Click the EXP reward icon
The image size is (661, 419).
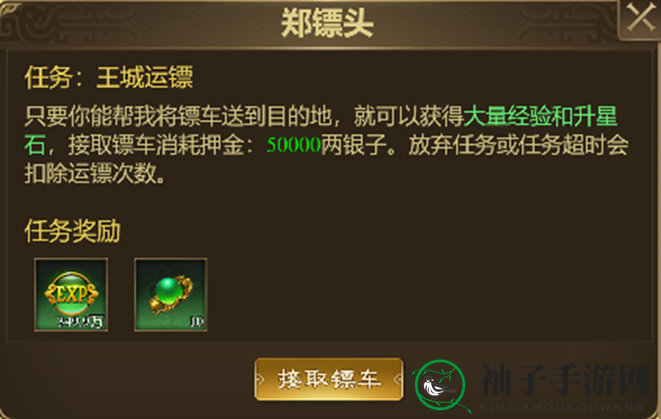click(71, 295)
